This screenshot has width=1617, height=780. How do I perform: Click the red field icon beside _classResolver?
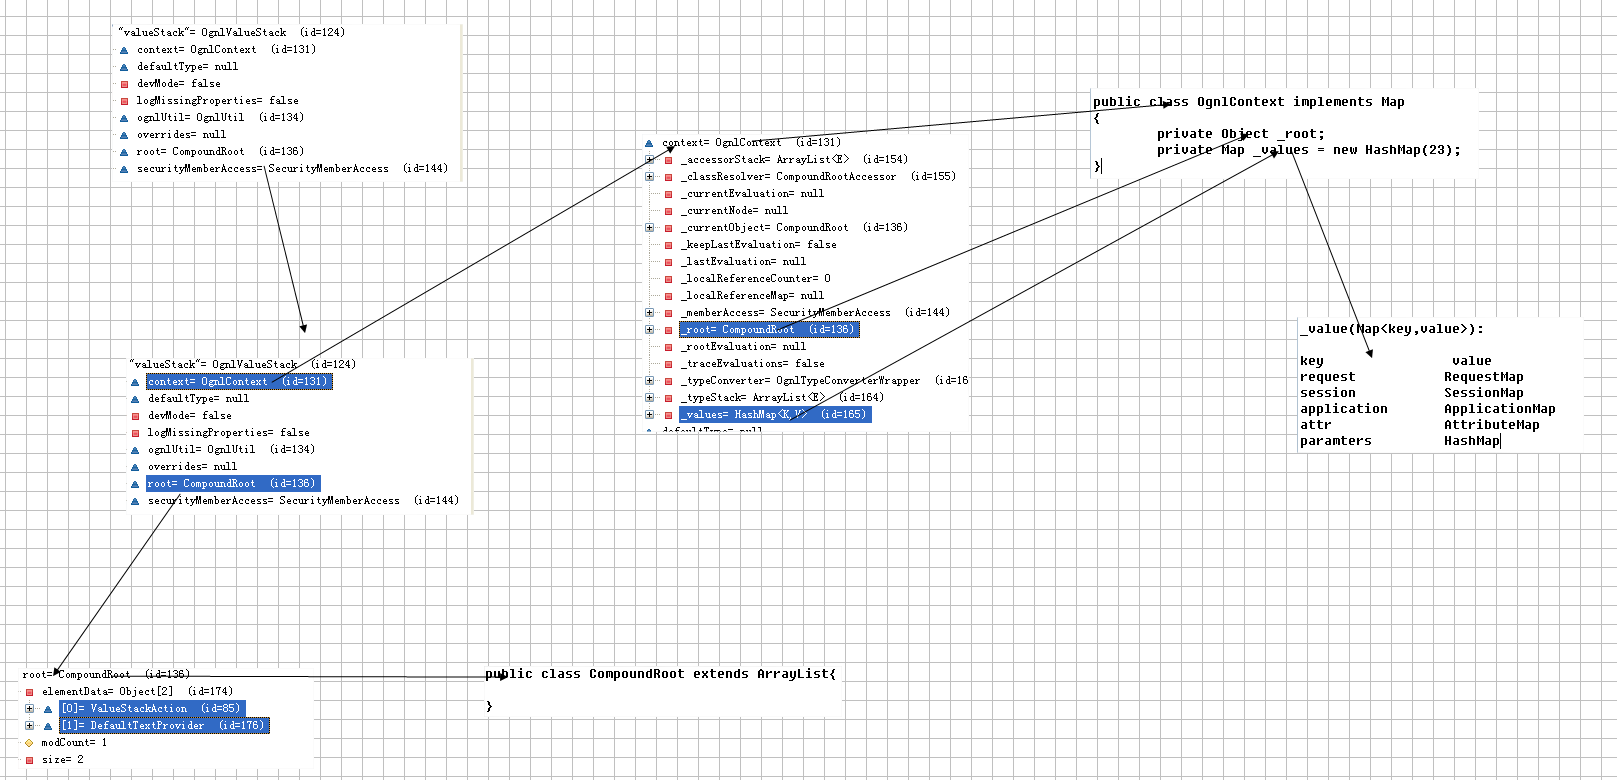pos(669,177)
